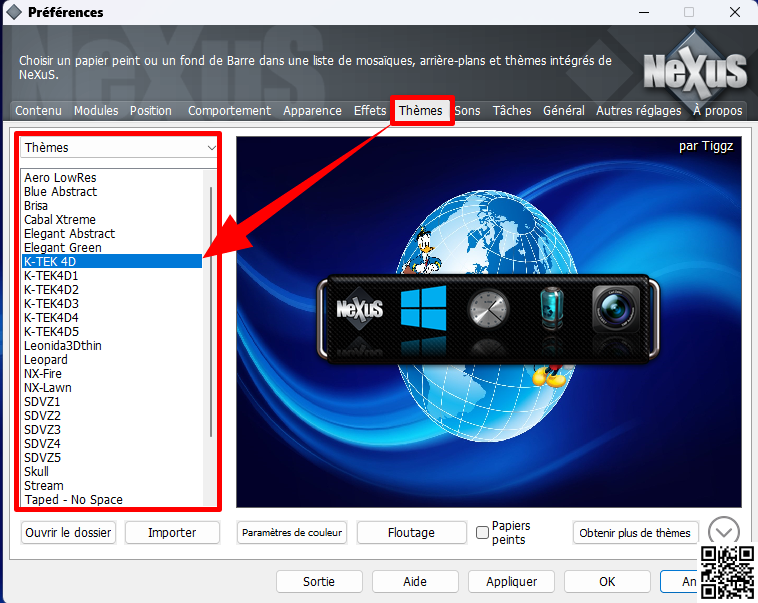Click the Importer button
This screenshot has height=603, width=758.
(172, 532)
